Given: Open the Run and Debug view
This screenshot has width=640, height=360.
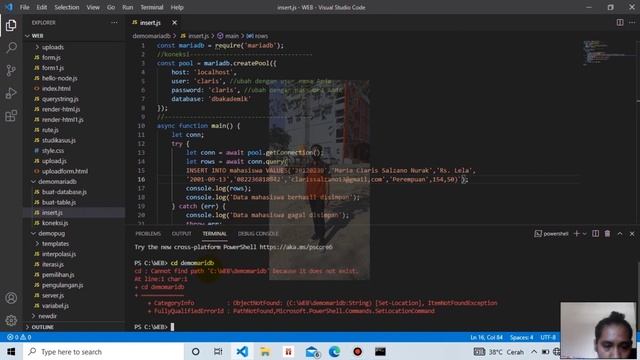Looking at the screenshot, I should tap(11, 93).
